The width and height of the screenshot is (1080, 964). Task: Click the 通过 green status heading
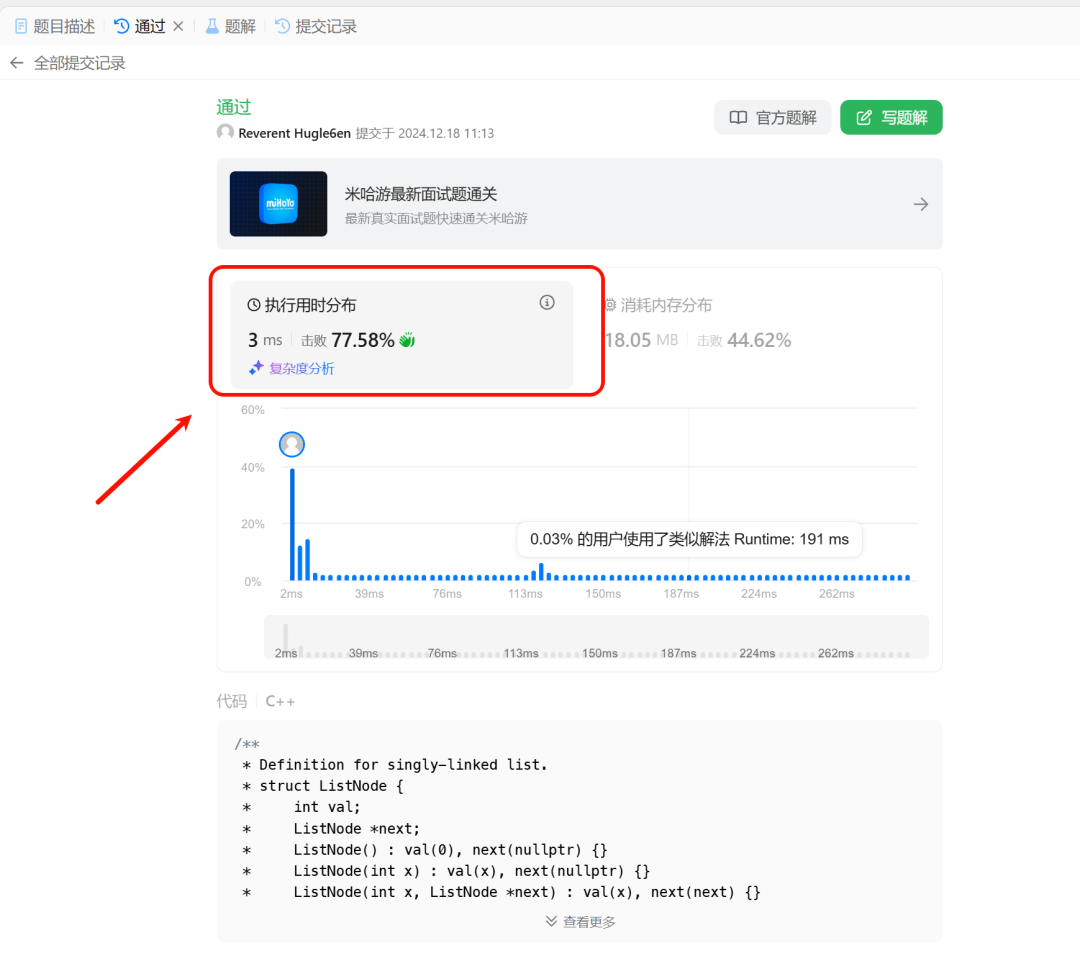234,107
